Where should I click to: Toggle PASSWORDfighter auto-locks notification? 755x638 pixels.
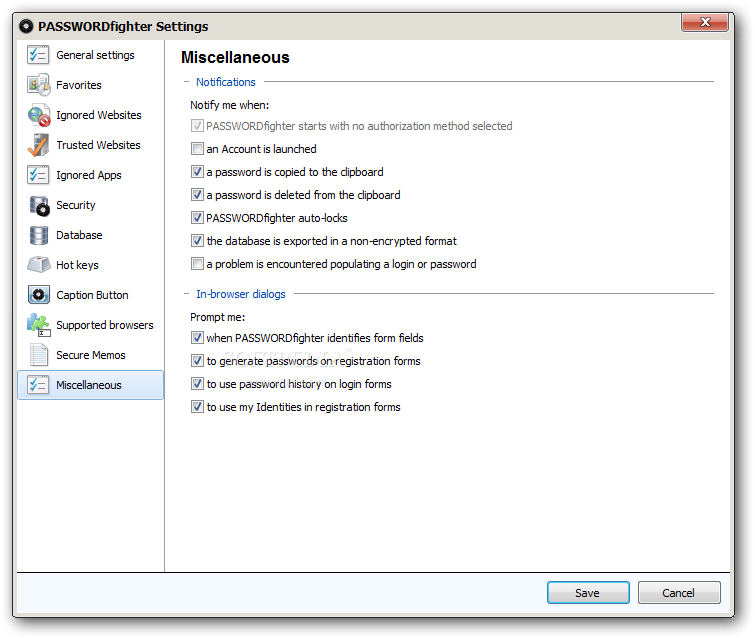[x=197, y=218]
